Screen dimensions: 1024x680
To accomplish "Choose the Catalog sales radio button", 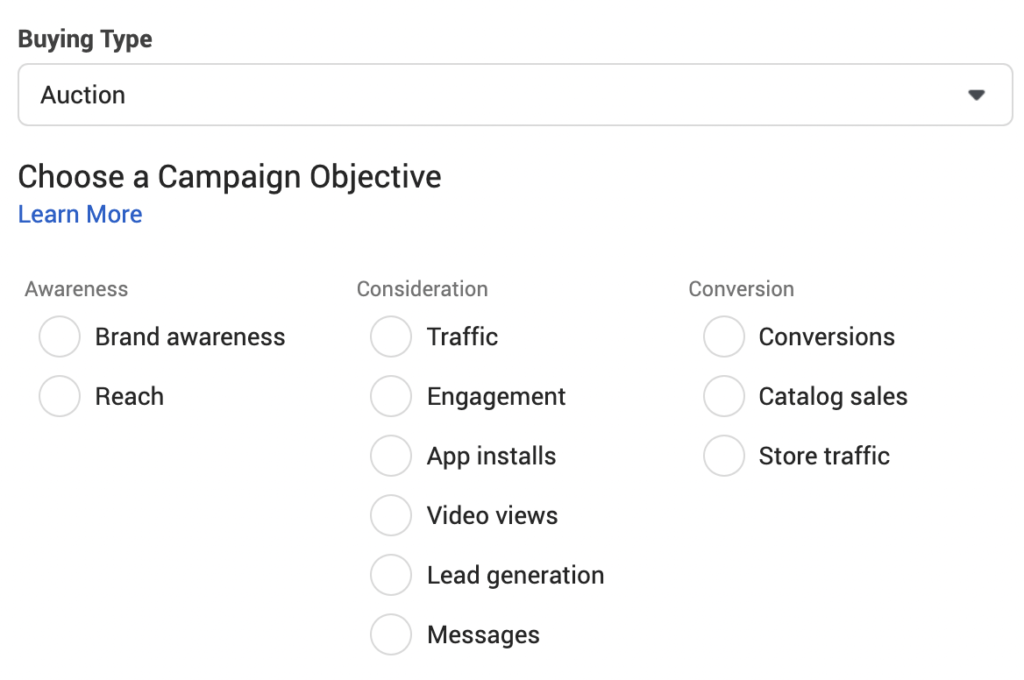I will click(724, 397).
